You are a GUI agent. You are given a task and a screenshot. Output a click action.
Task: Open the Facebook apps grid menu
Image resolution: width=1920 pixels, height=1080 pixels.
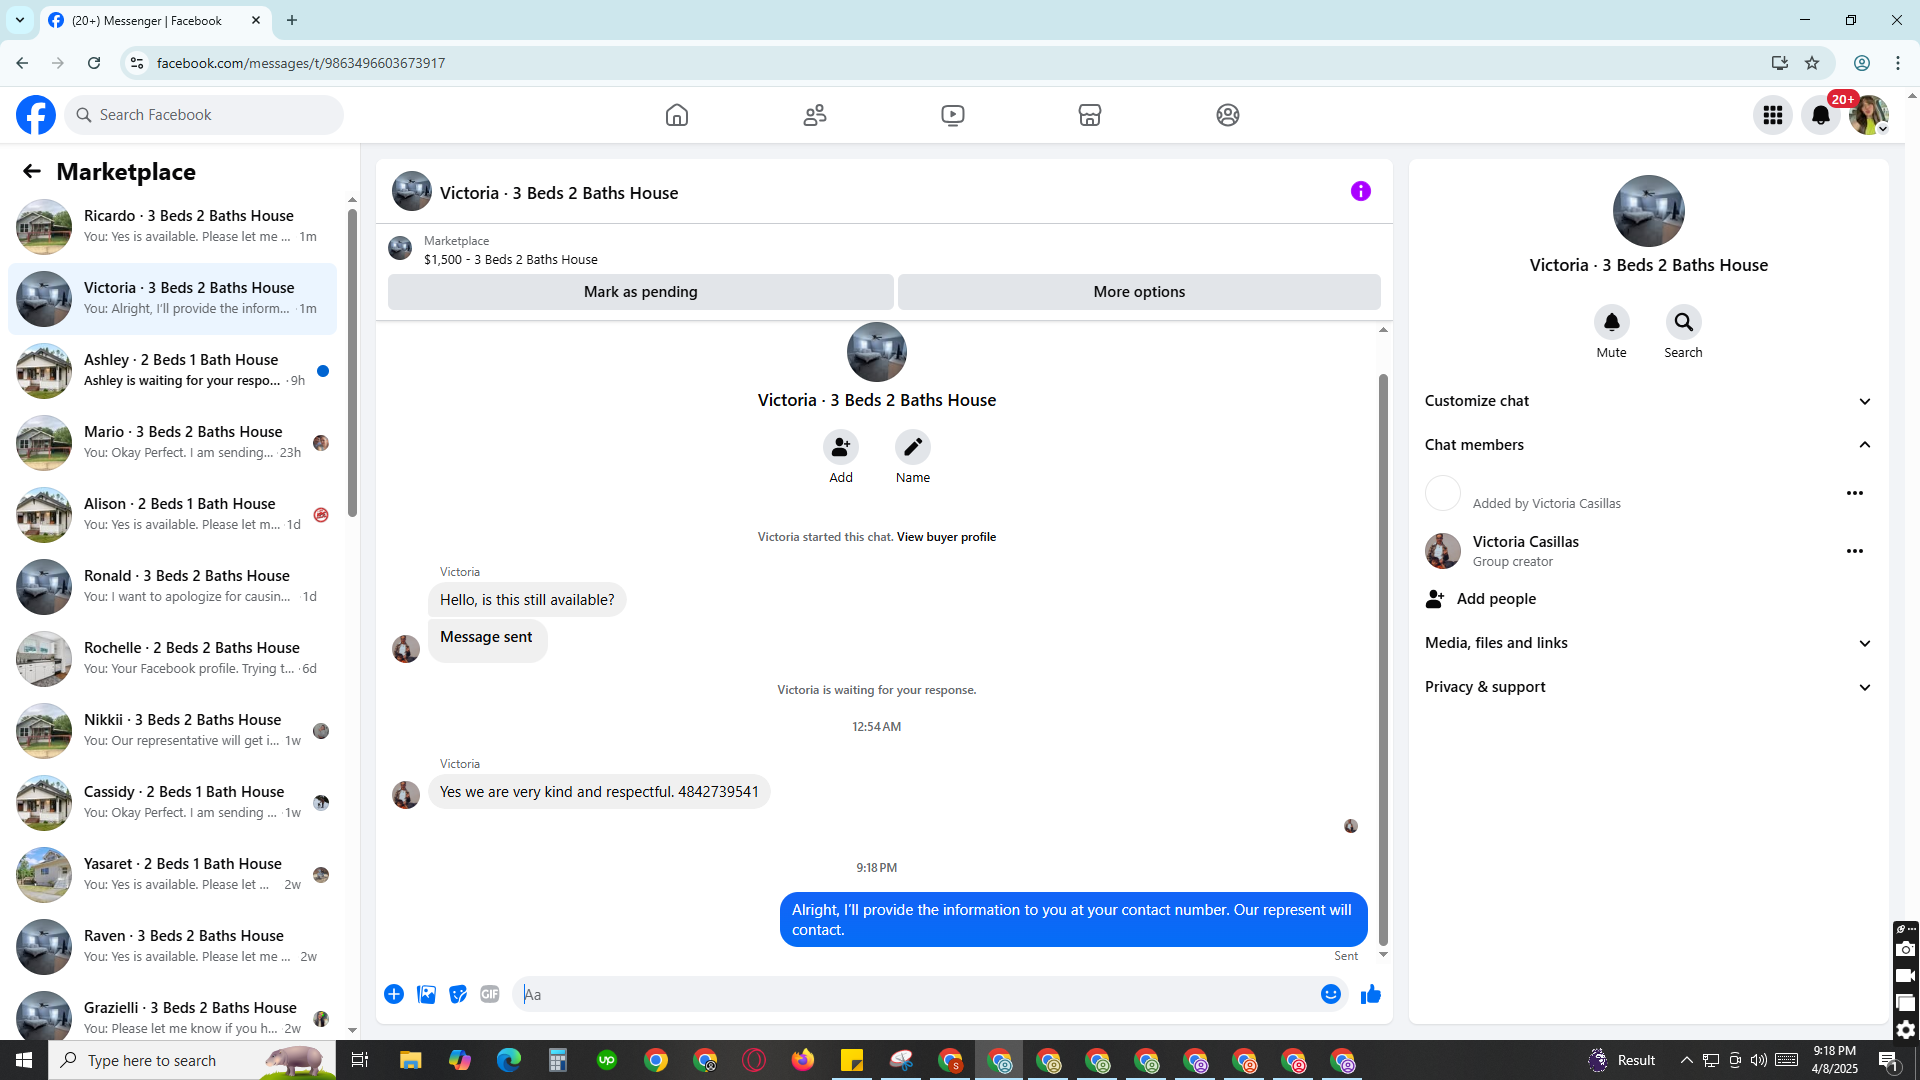coord(1772,115)
